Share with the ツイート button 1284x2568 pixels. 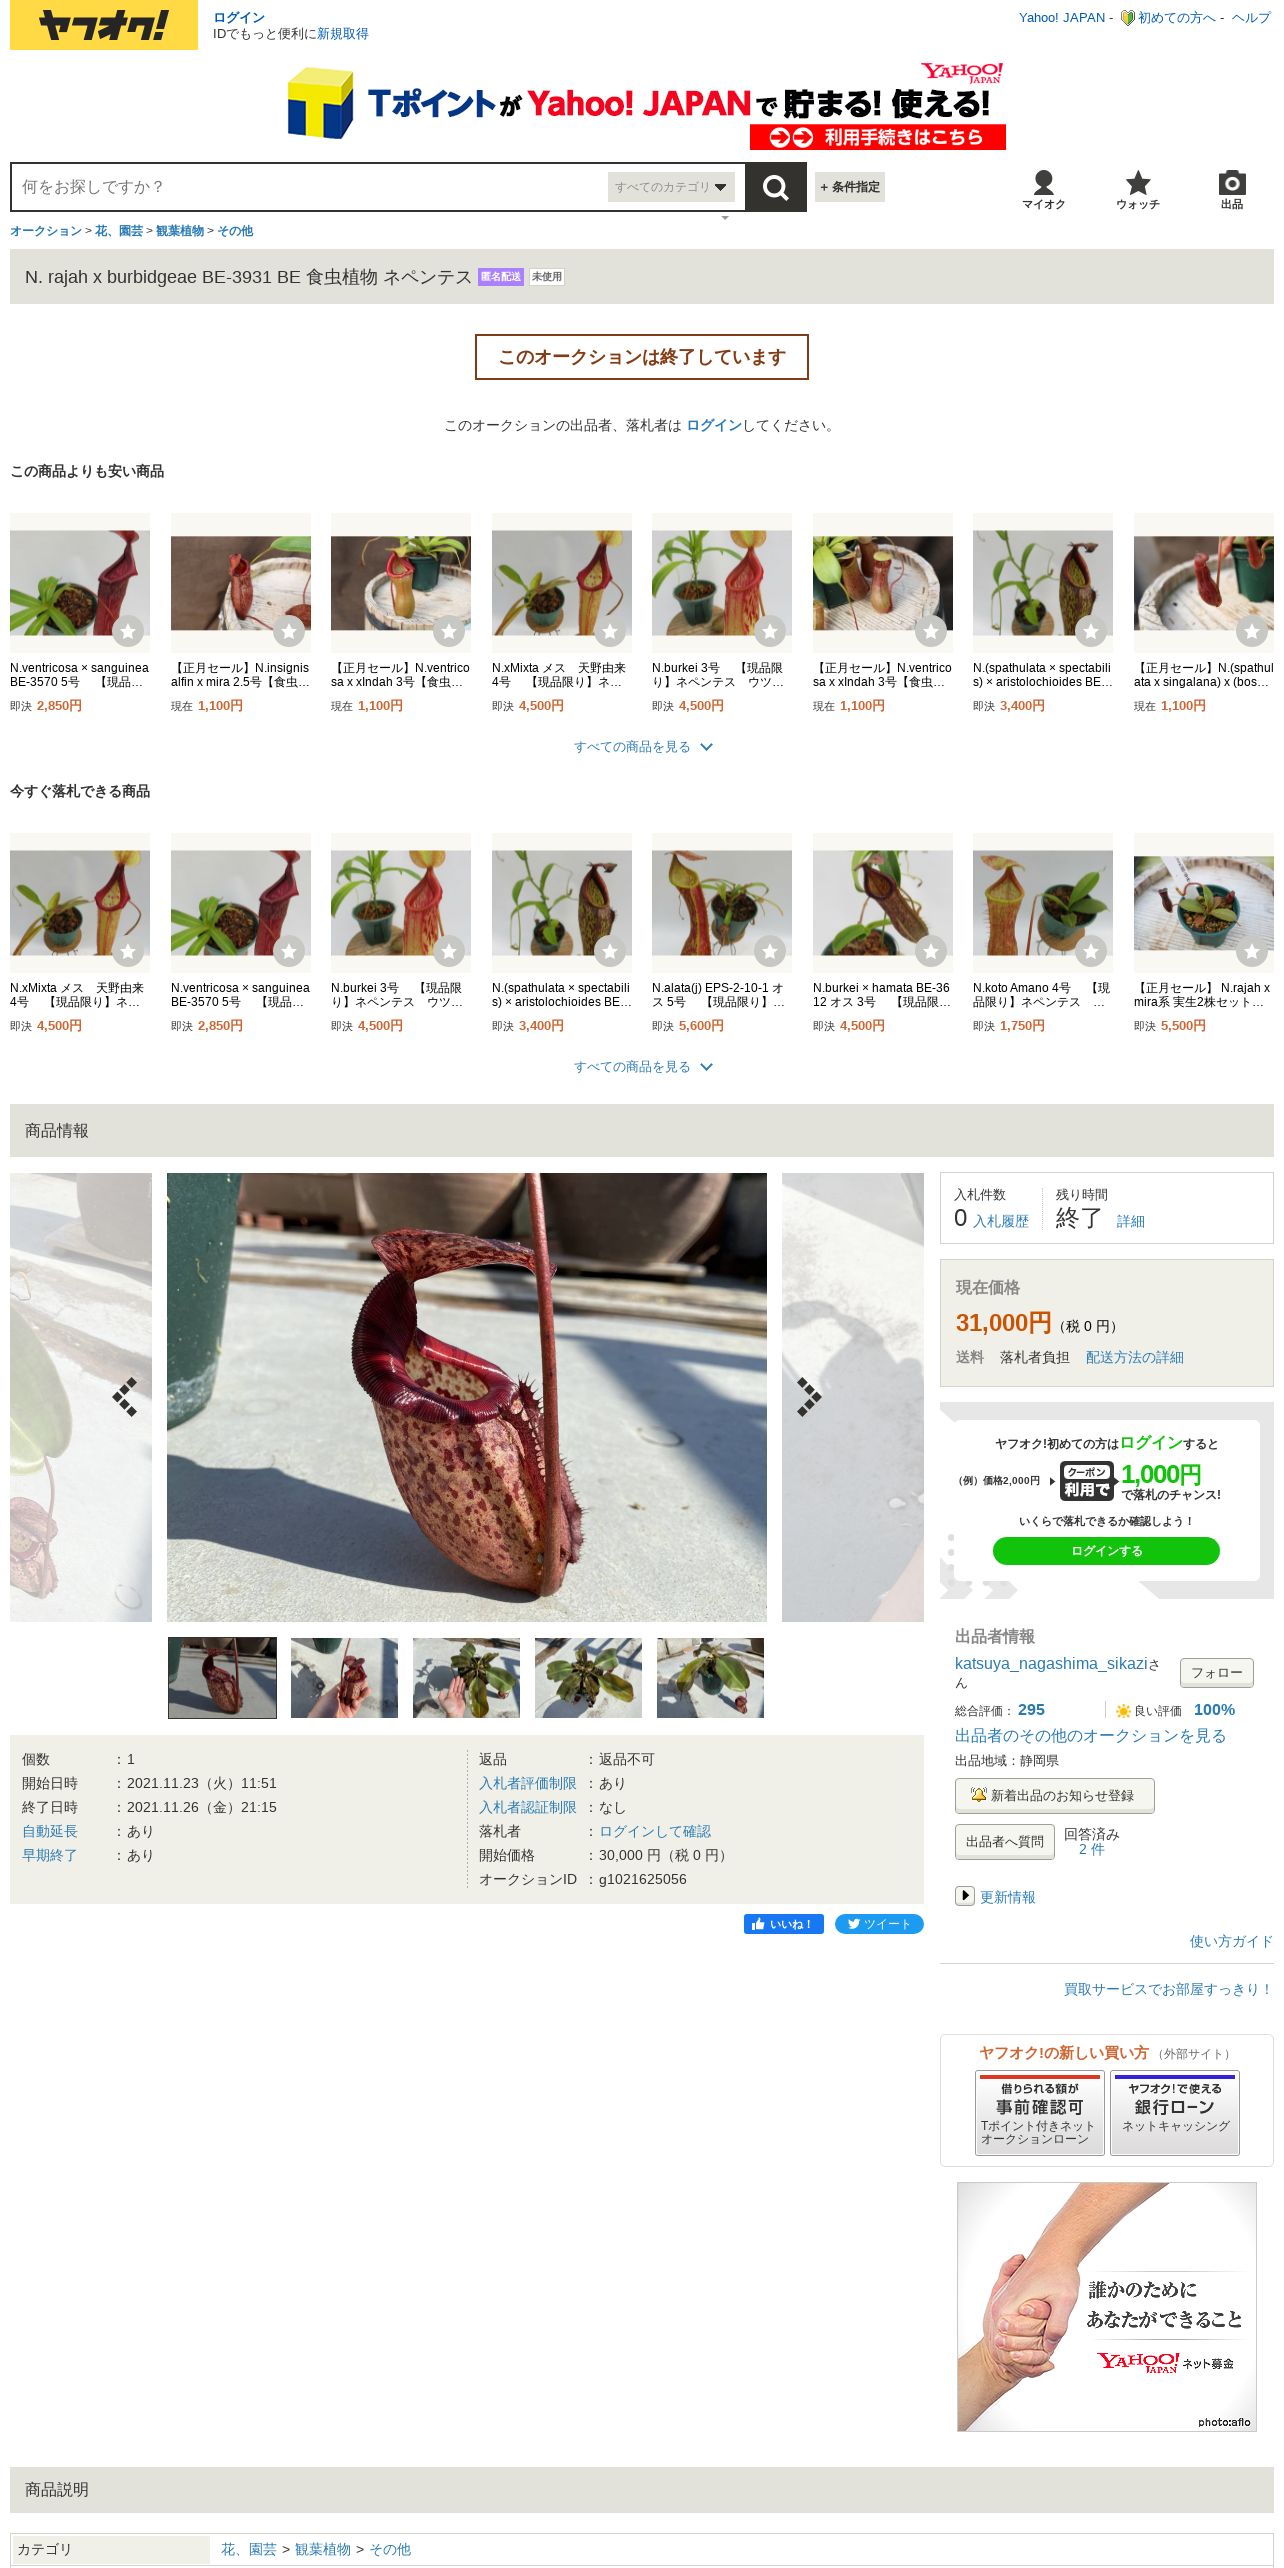pos(878,1923)
